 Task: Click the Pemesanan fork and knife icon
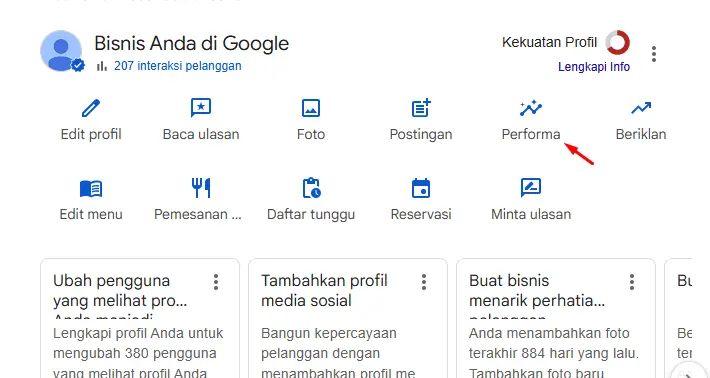(201, 188)
